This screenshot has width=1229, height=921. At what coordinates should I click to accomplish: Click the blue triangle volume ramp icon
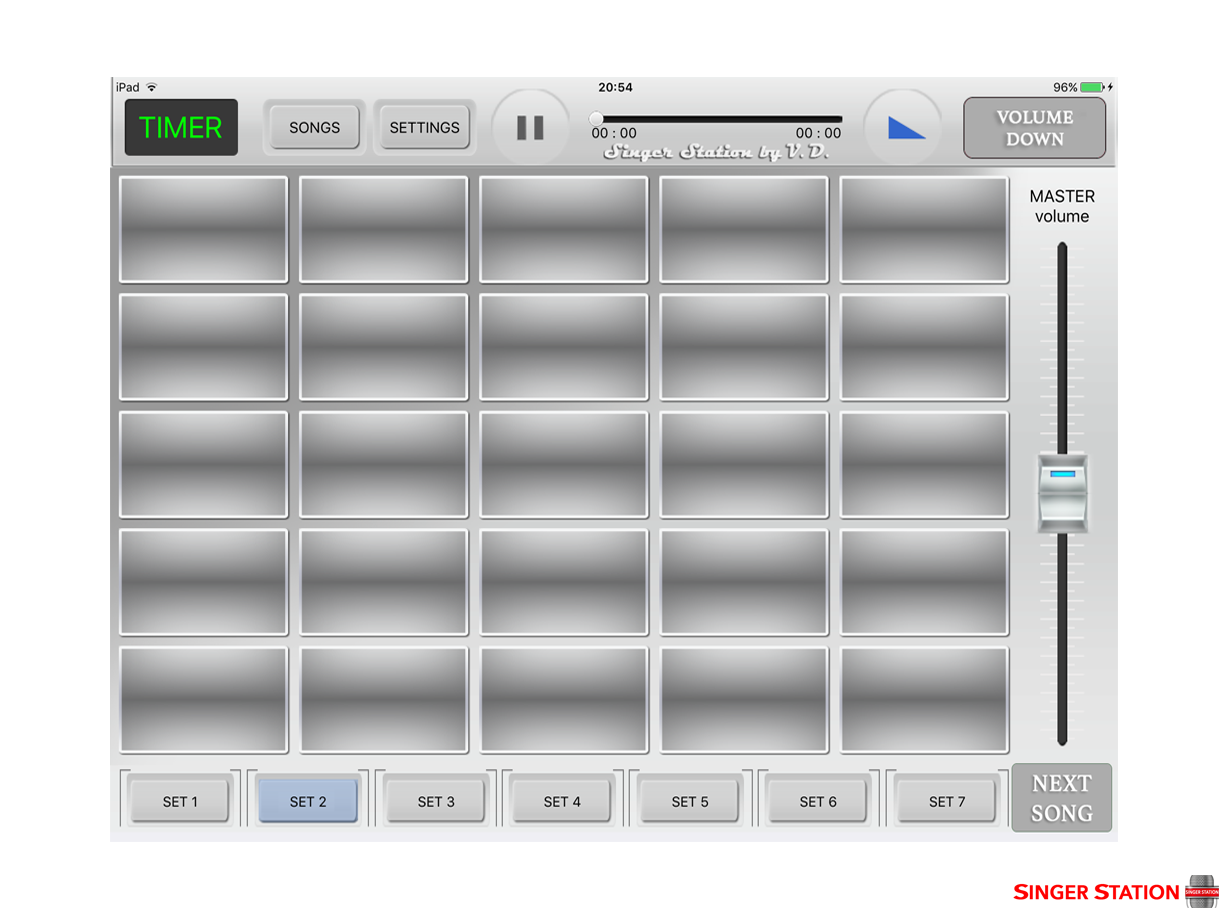coord(905,128)
